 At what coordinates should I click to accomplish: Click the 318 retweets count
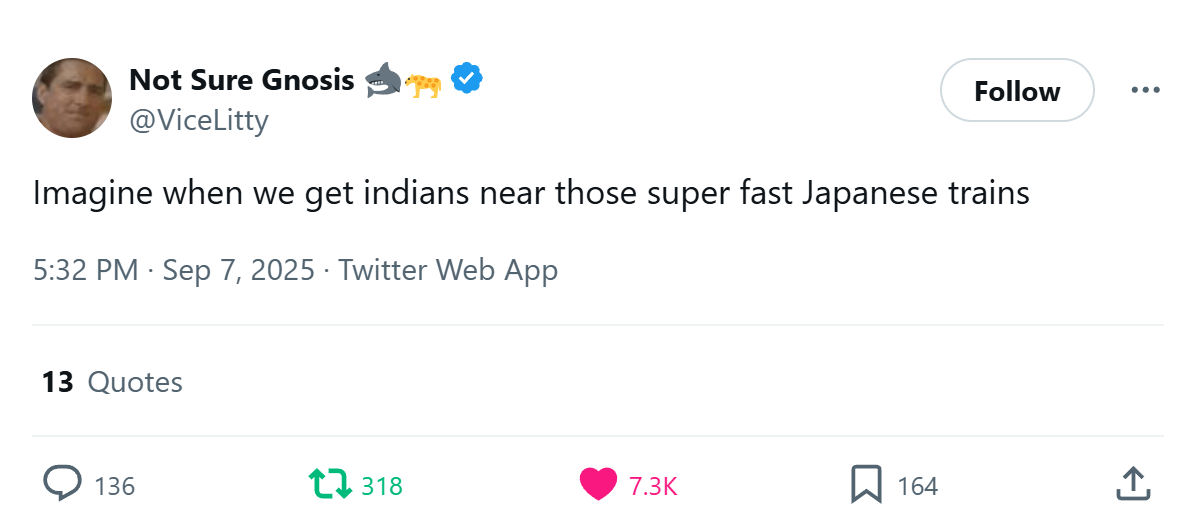pyautogui.click(x=381, y=486)
